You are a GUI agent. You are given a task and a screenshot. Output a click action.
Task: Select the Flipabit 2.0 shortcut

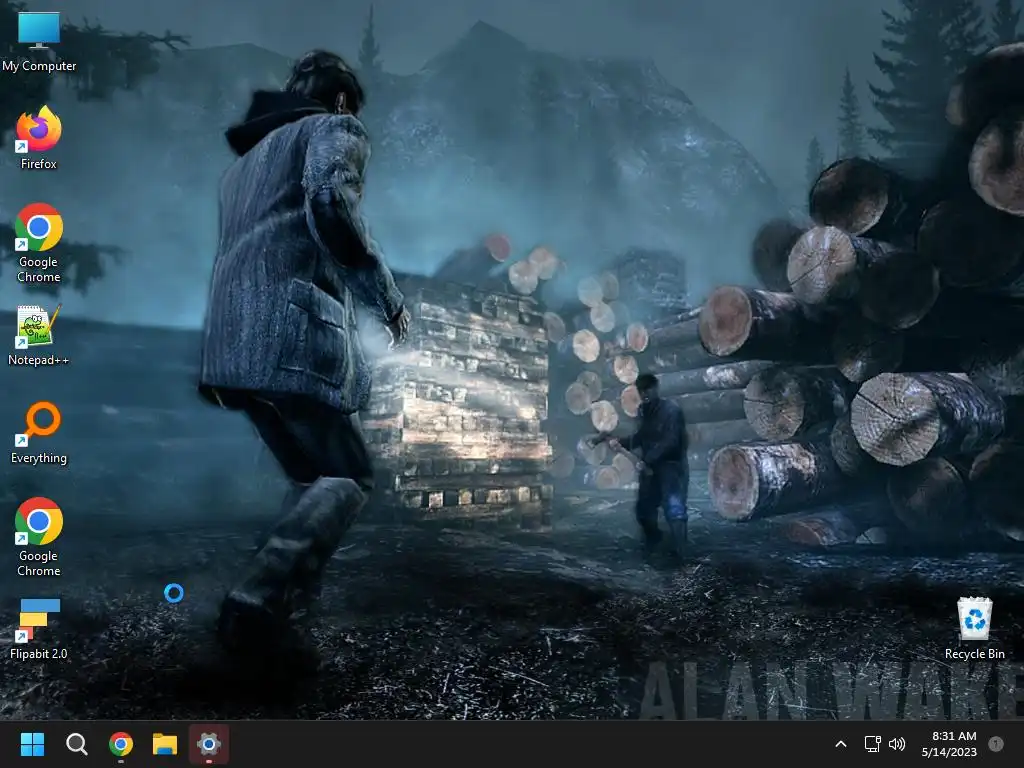[x=39, y=628]
